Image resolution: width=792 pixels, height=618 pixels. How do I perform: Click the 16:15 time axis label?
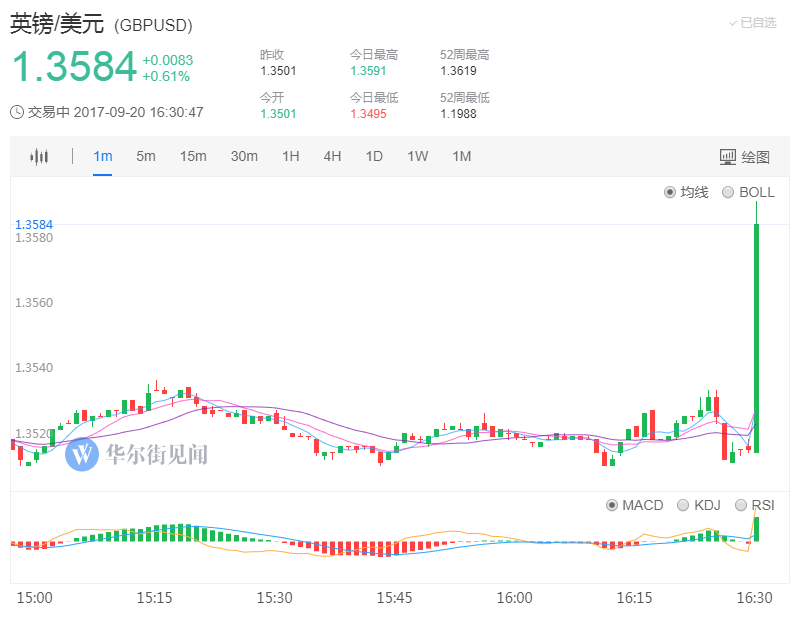click(634, 598)
